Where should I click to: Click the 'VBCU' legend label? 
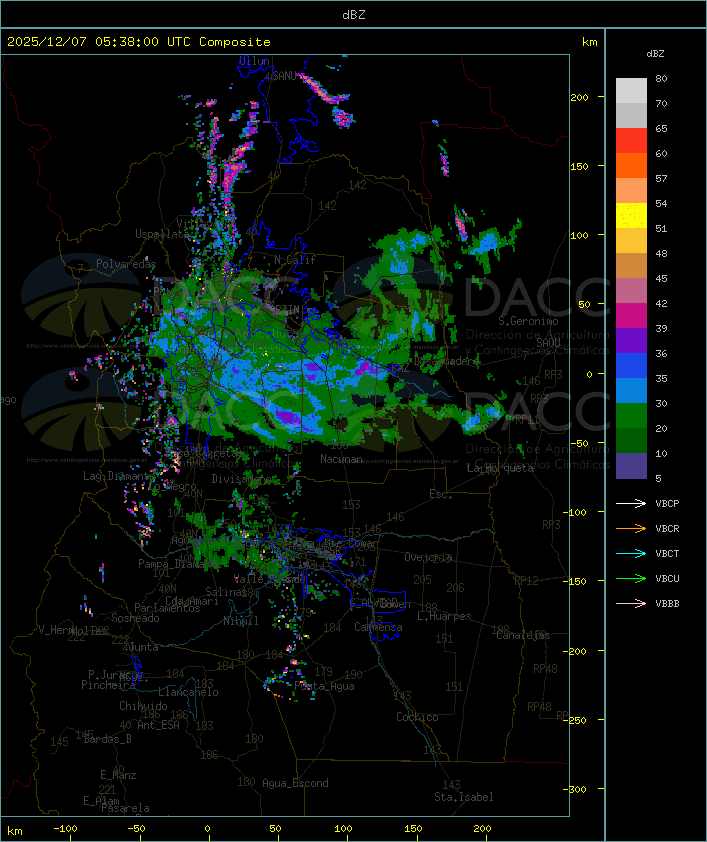[x=667, y=578]
